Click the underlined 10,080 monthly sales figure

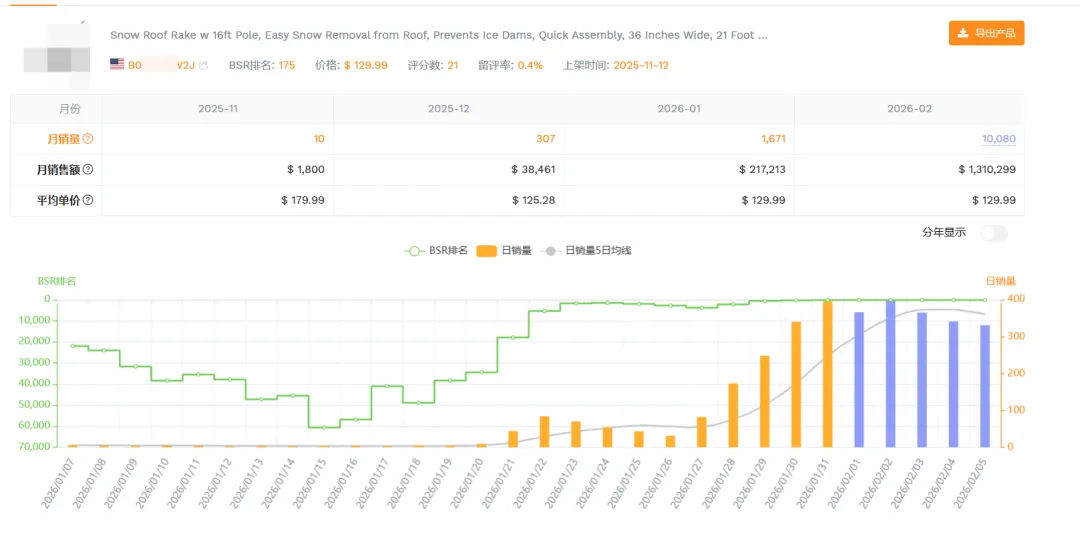pyautogui.click(x=998, y=139)
